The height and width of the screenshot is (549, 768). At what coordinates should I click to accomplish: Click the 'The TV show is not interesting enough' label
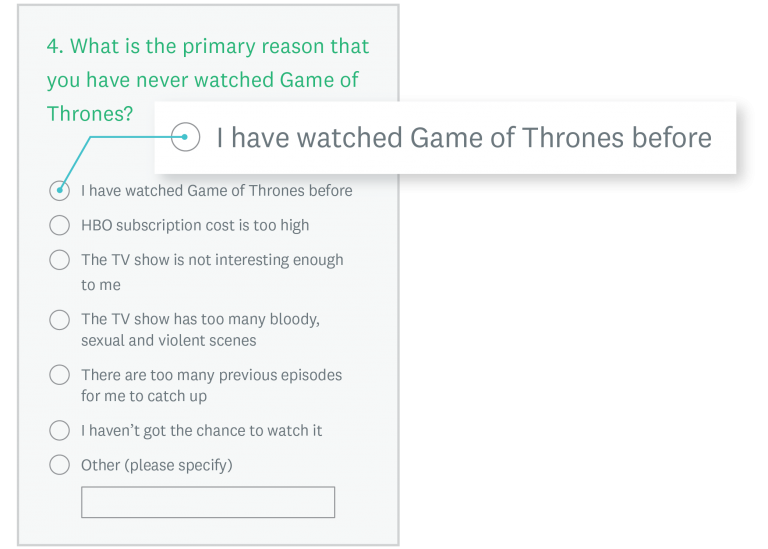(x=211, y=260)
